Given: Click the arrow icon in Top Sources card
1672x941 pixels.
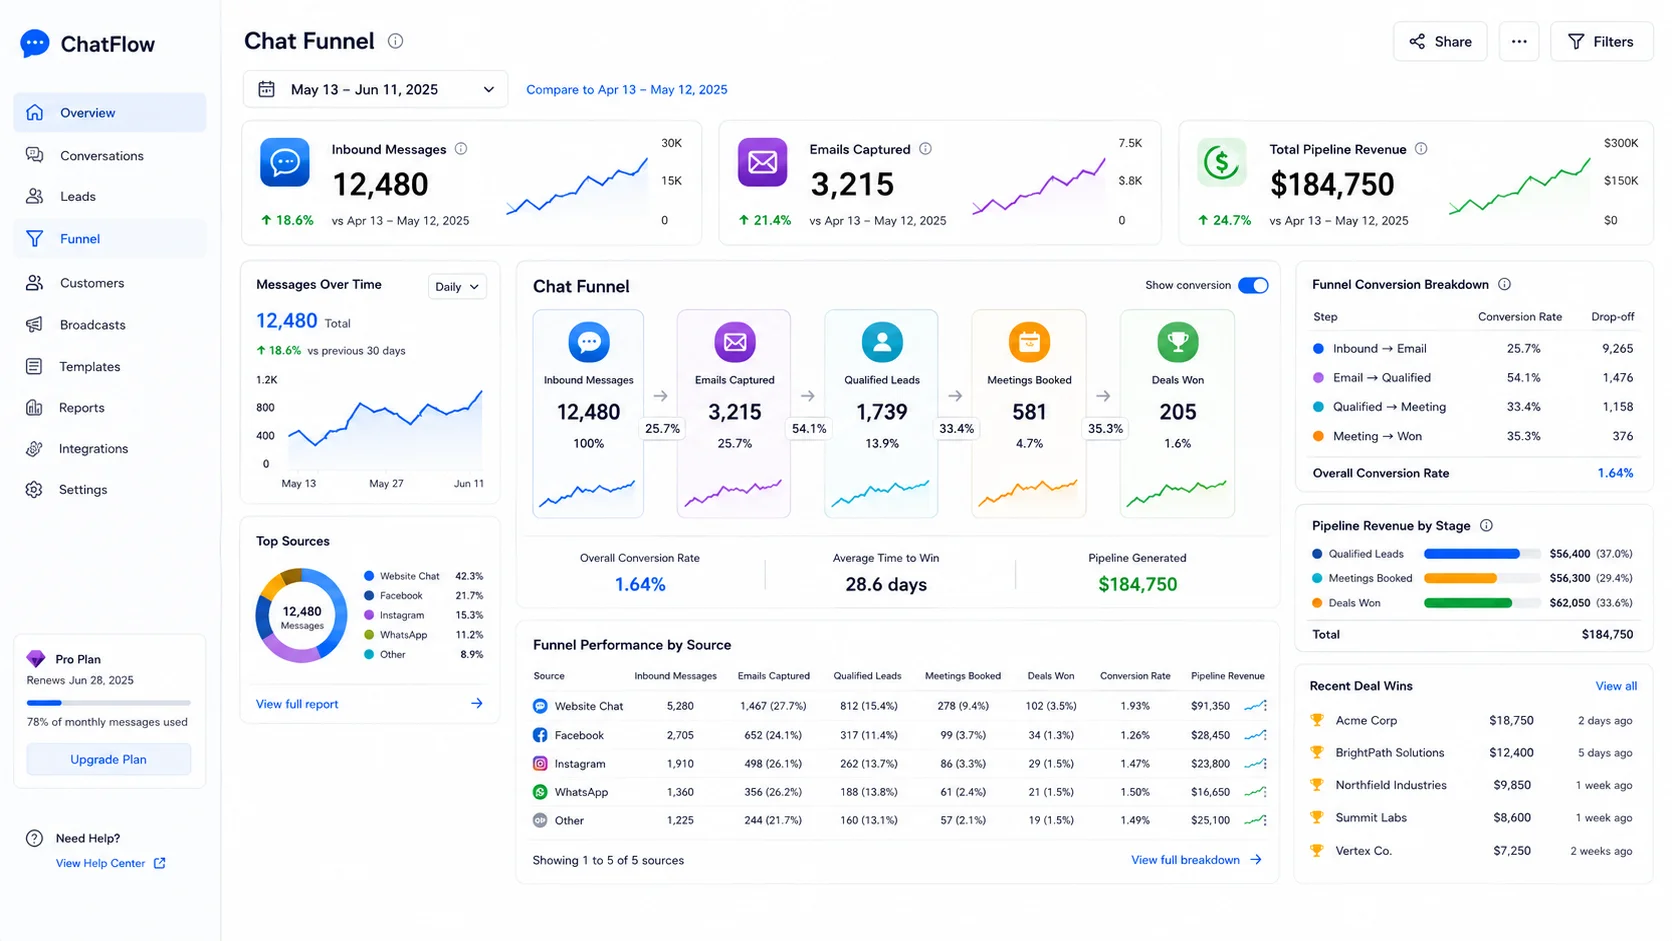Looking at the screenshot, I should click(477, 704).
